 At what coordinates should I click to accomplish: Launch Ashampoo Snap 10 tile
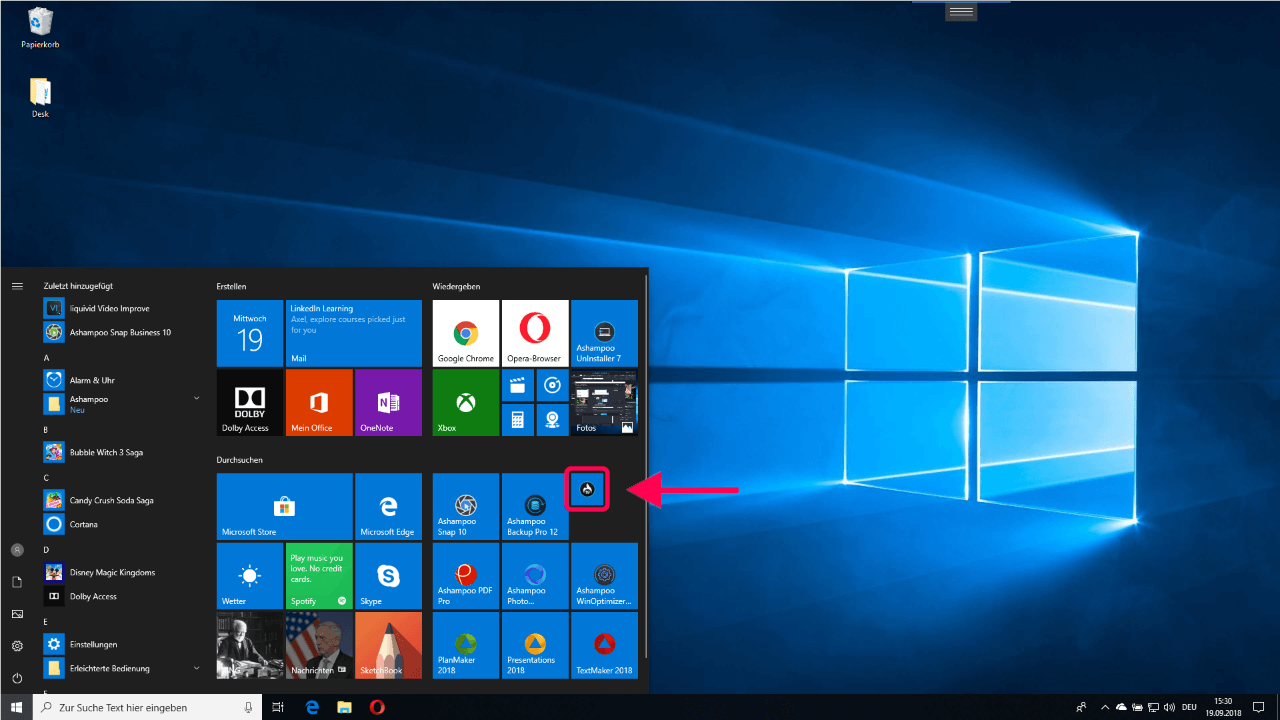pos(465,506)
